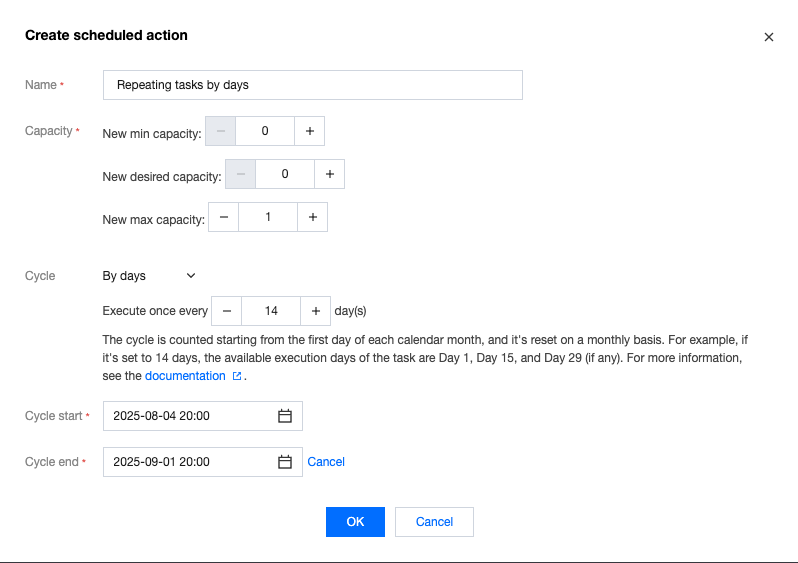The height and width of the screenshot is (563, 798).
Task: Decrease the new max capacity value
Action: [223, 217]
